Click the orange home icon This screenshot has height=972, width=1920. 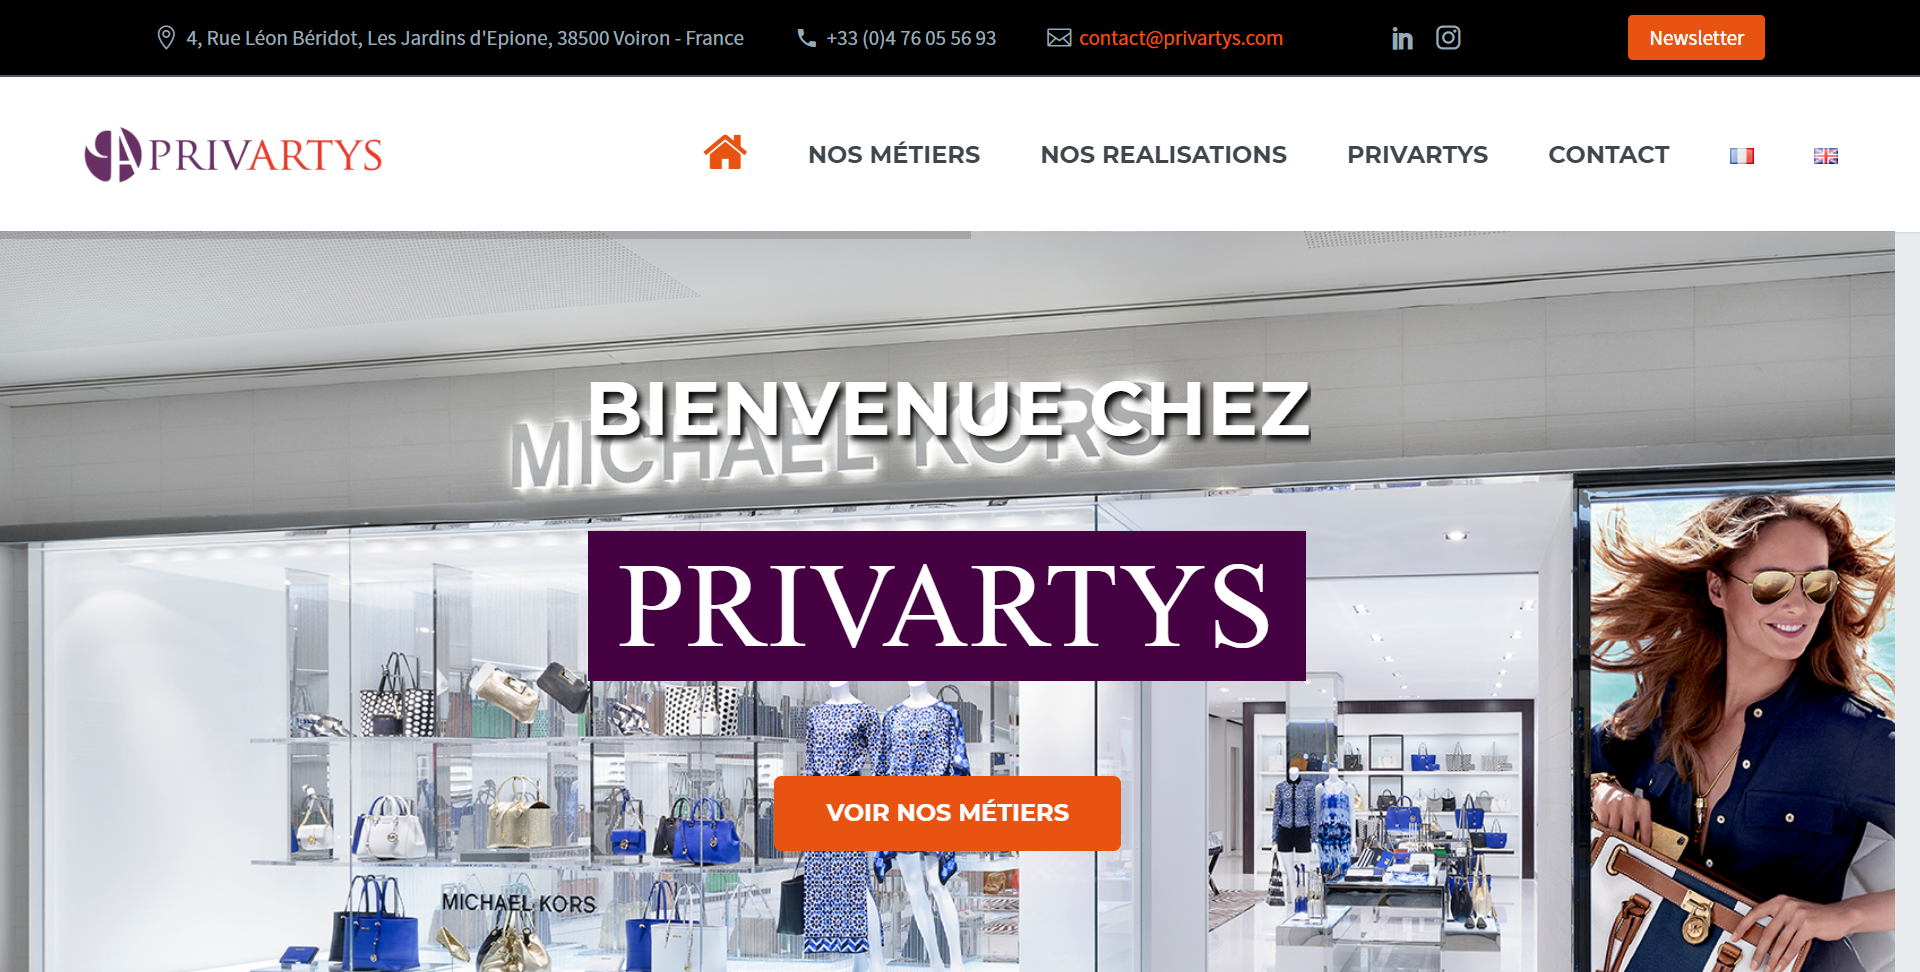(725, 153)
